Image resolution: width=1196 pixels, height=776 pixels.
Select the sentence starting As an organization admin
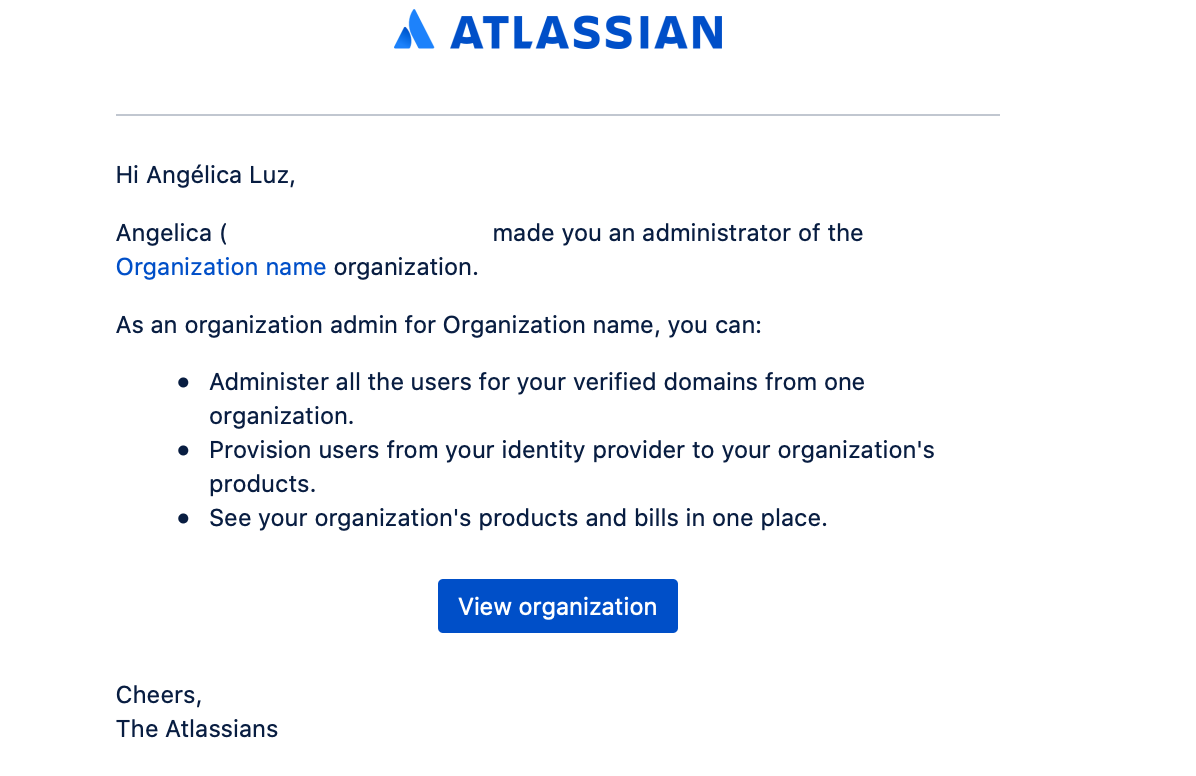click(x=438, y=325)
